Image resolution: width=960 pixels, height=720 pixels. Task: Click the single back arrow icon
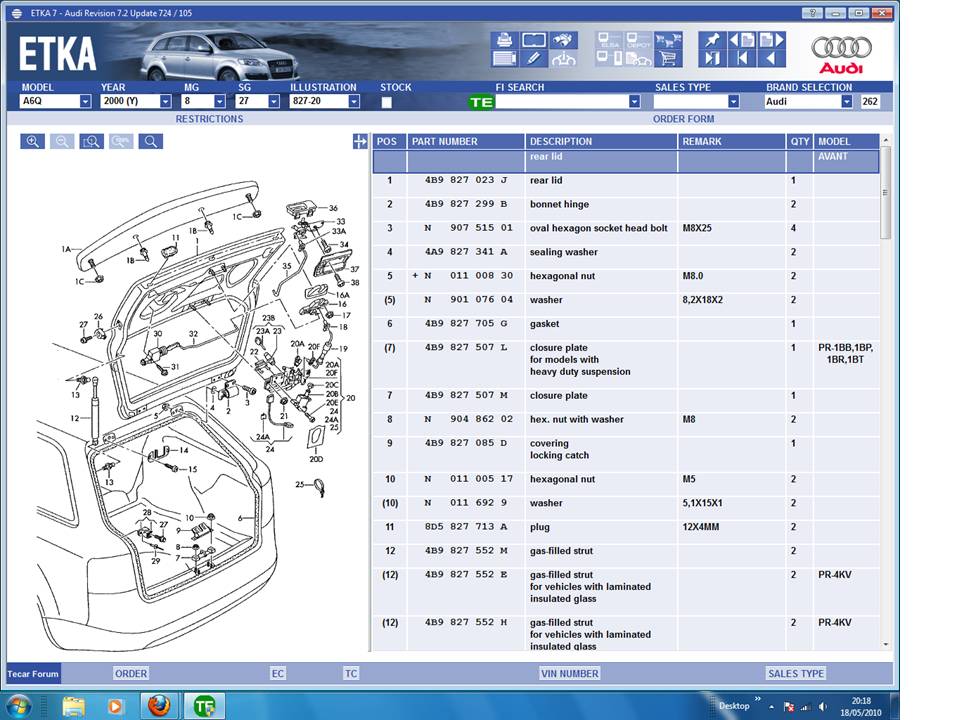pos(771,59)
